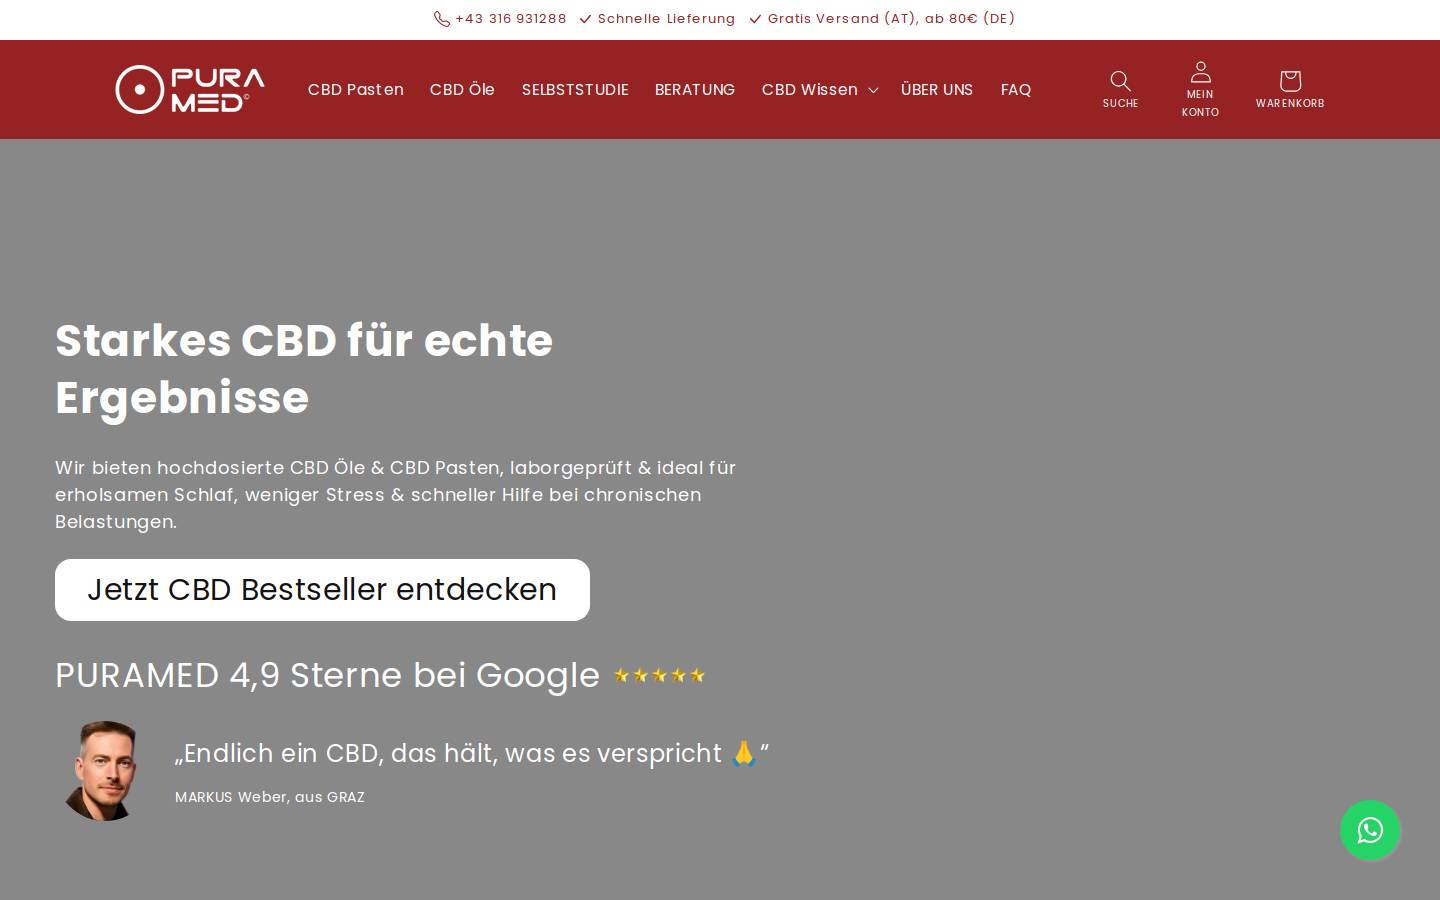Expand the CBD Wissen dropdown chevron
Image resolution: width=1440 pixels, height=900 pixels.
tap(873, 90)
